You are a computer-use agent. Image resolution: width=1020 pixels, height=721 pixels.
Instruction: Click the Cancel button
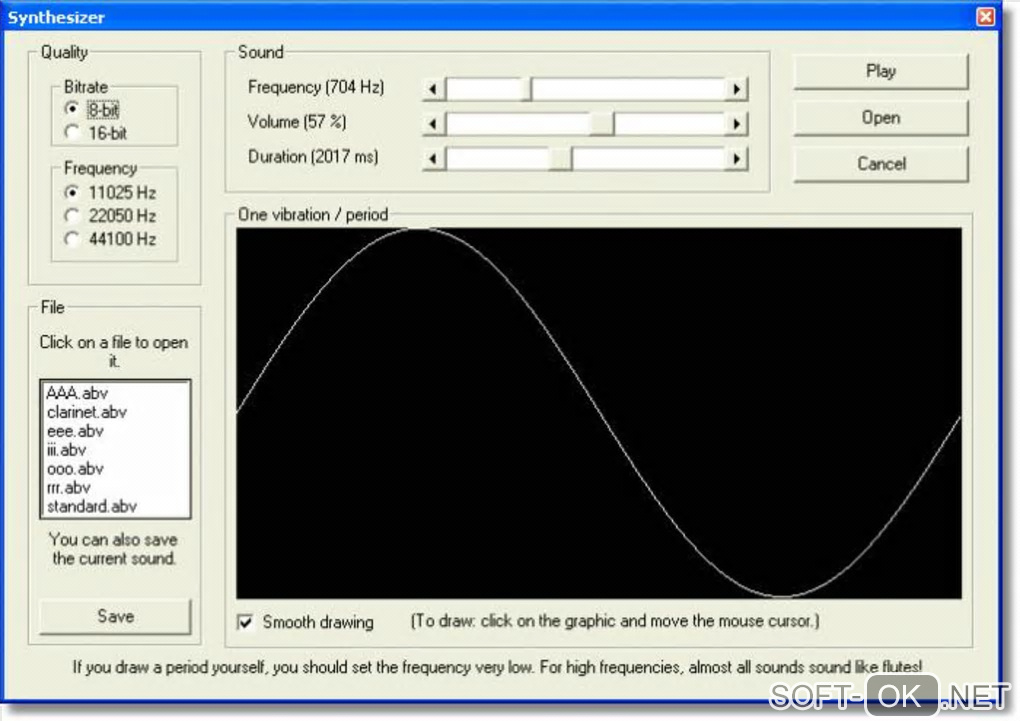click(x=881, y=163)
